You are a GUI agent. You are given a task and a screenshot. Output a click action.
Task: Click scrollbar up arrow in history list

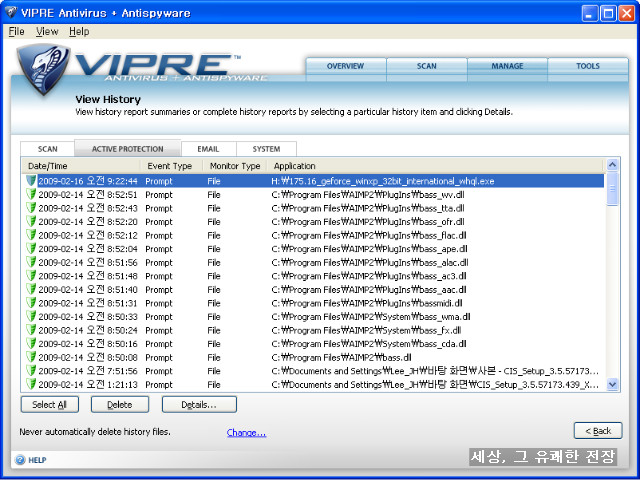tap(612, 164)
